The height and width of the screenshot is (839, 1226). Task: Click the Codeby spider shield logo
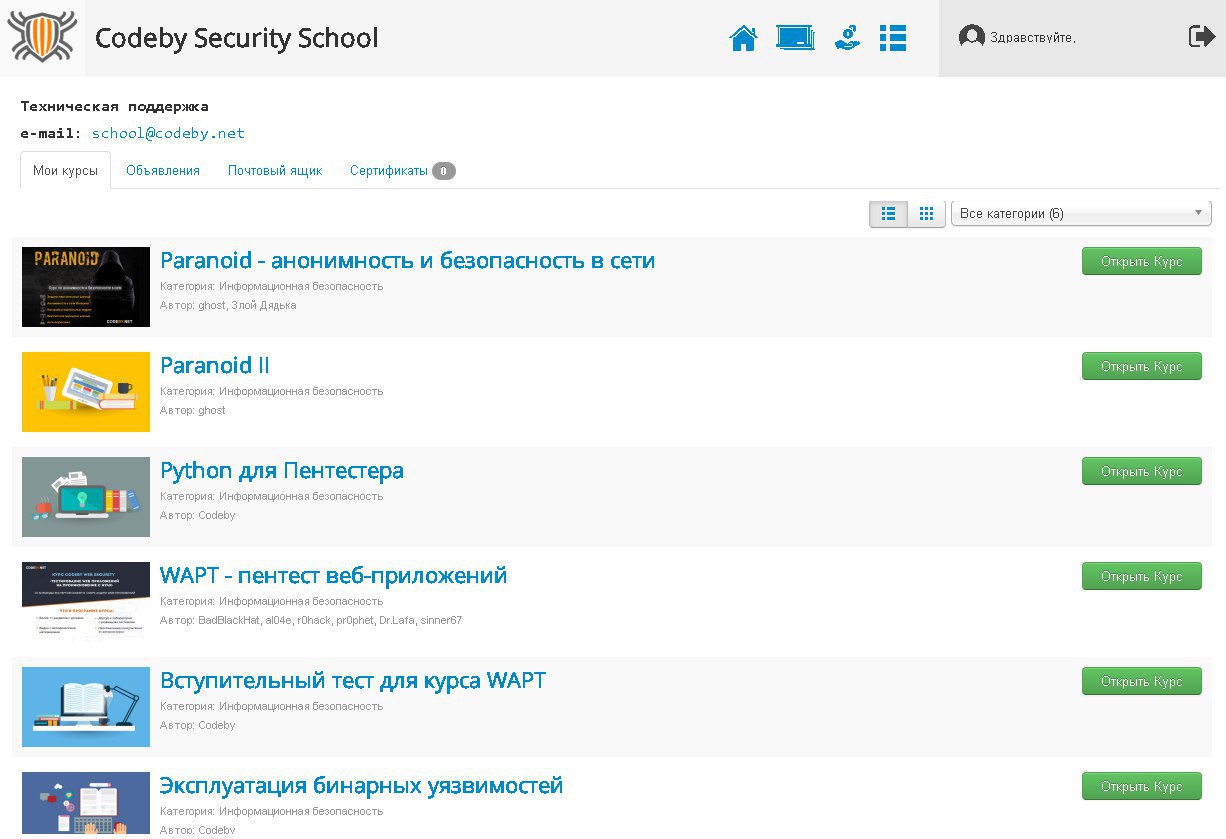[42, 37]
